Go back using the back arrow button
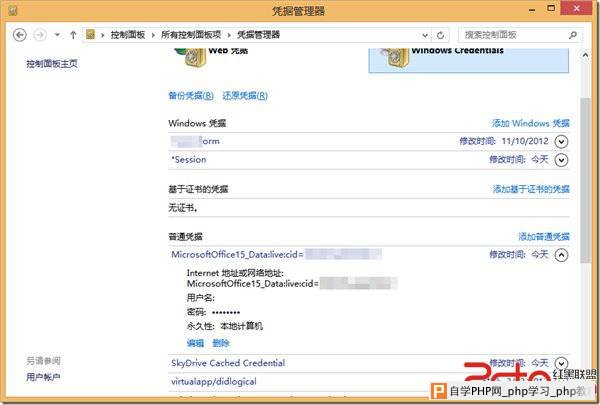 tap(20, 35)
